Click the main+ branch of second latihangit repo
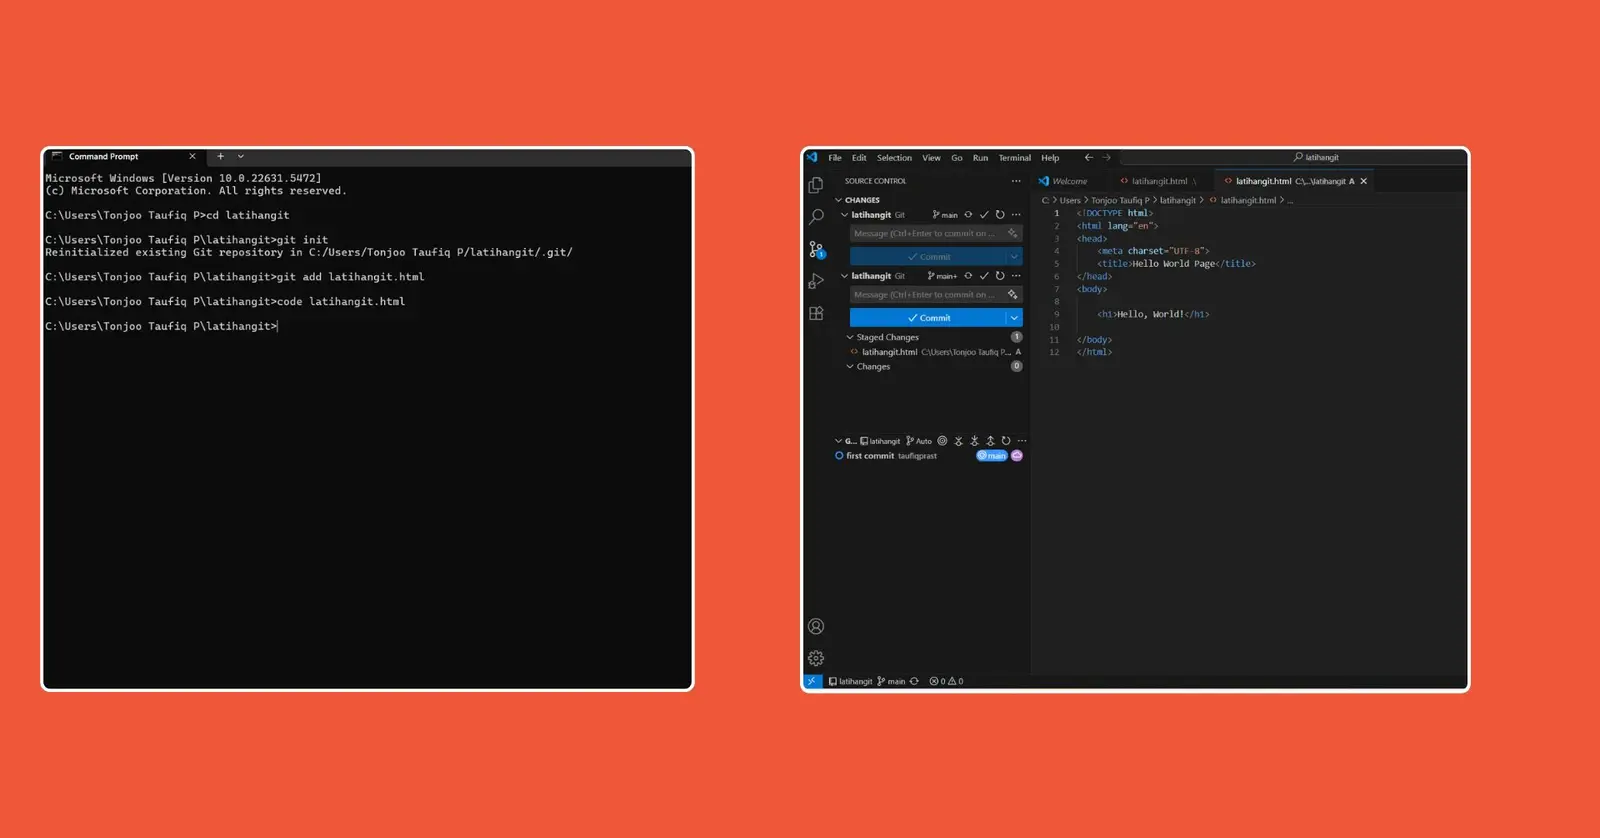The width and height of the screenshot is (1600, 838). pos(943,276)
